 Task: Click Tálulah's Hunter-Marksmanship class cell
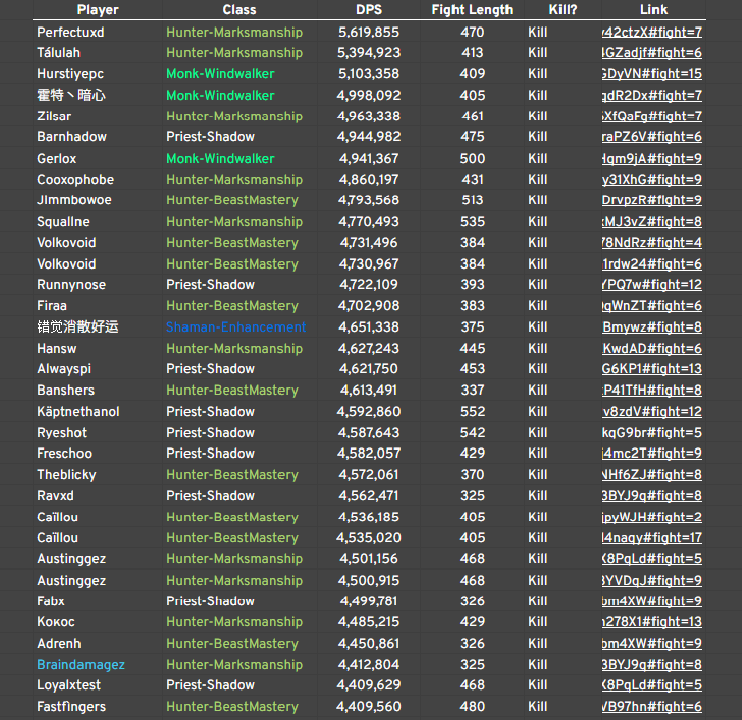[x=234, y=53]
